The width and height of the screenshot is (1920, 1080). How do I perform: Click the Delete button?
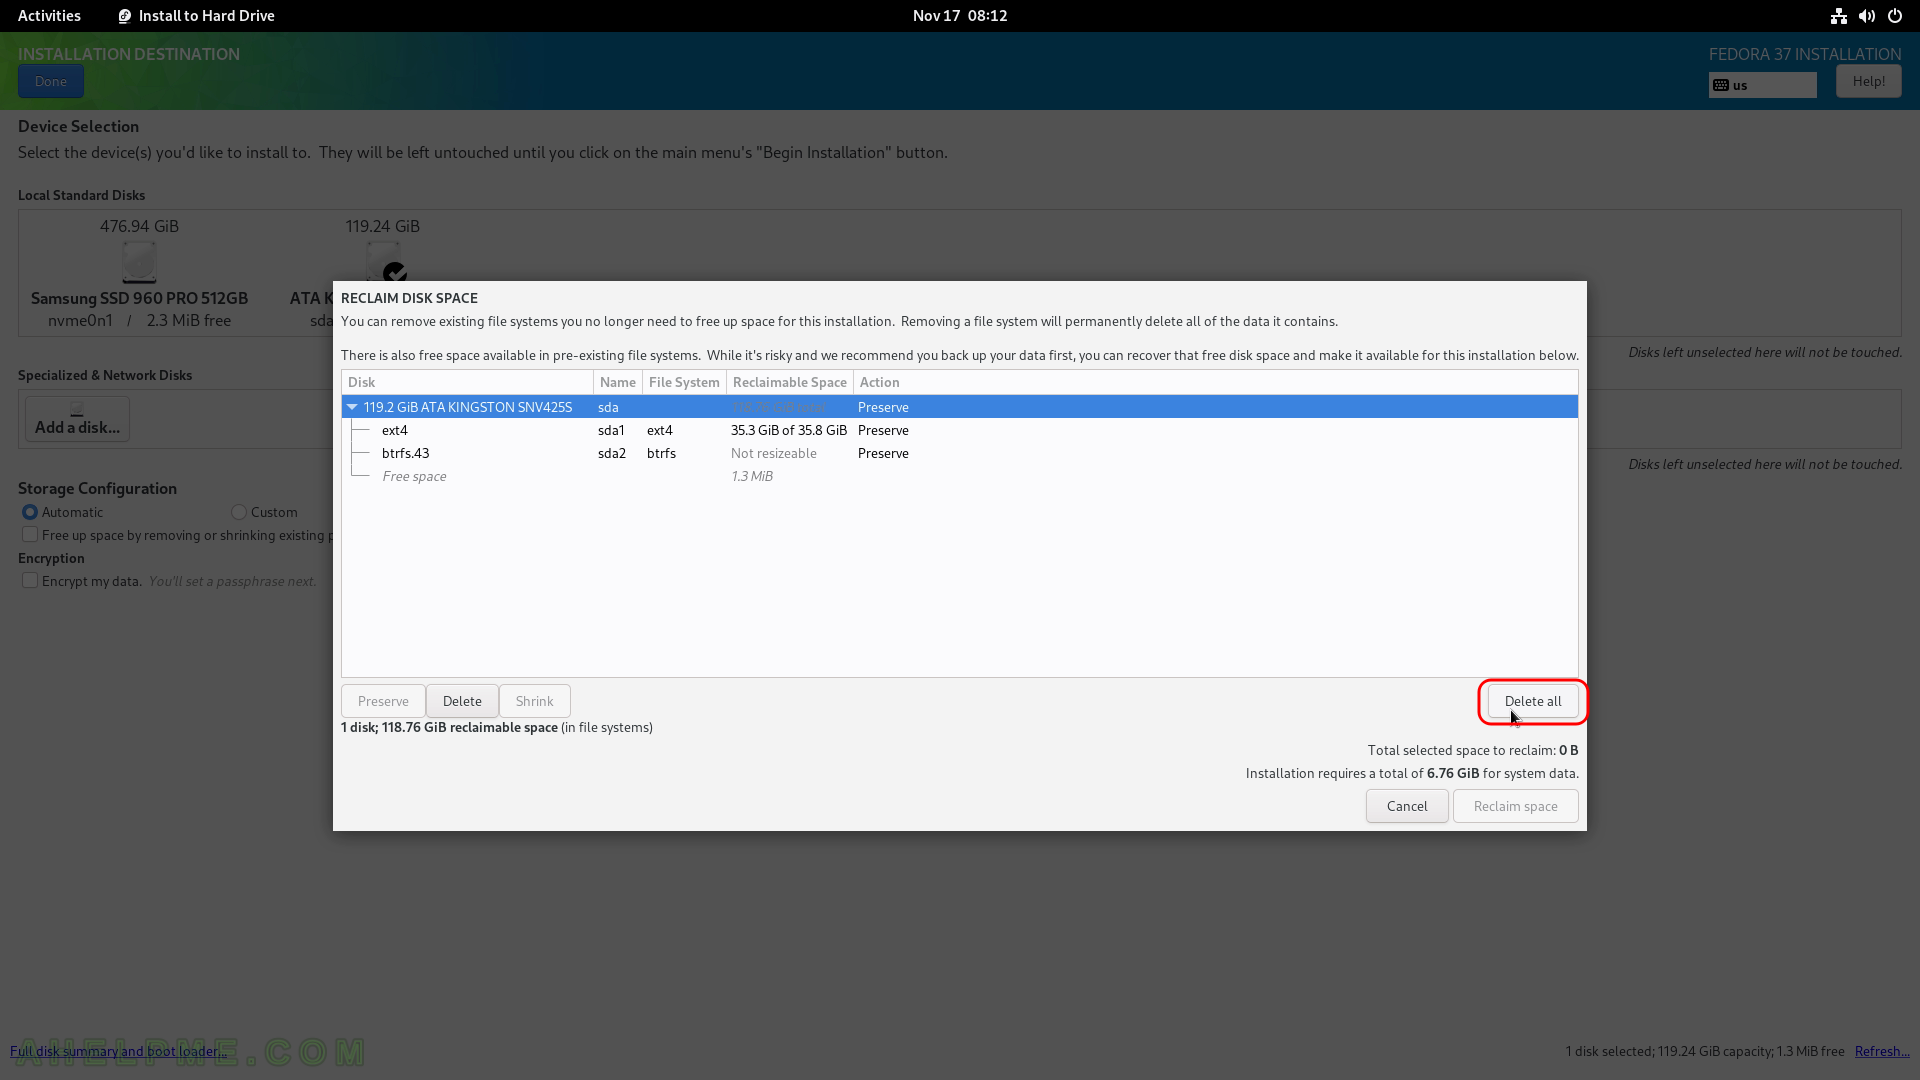pos(462,701)
